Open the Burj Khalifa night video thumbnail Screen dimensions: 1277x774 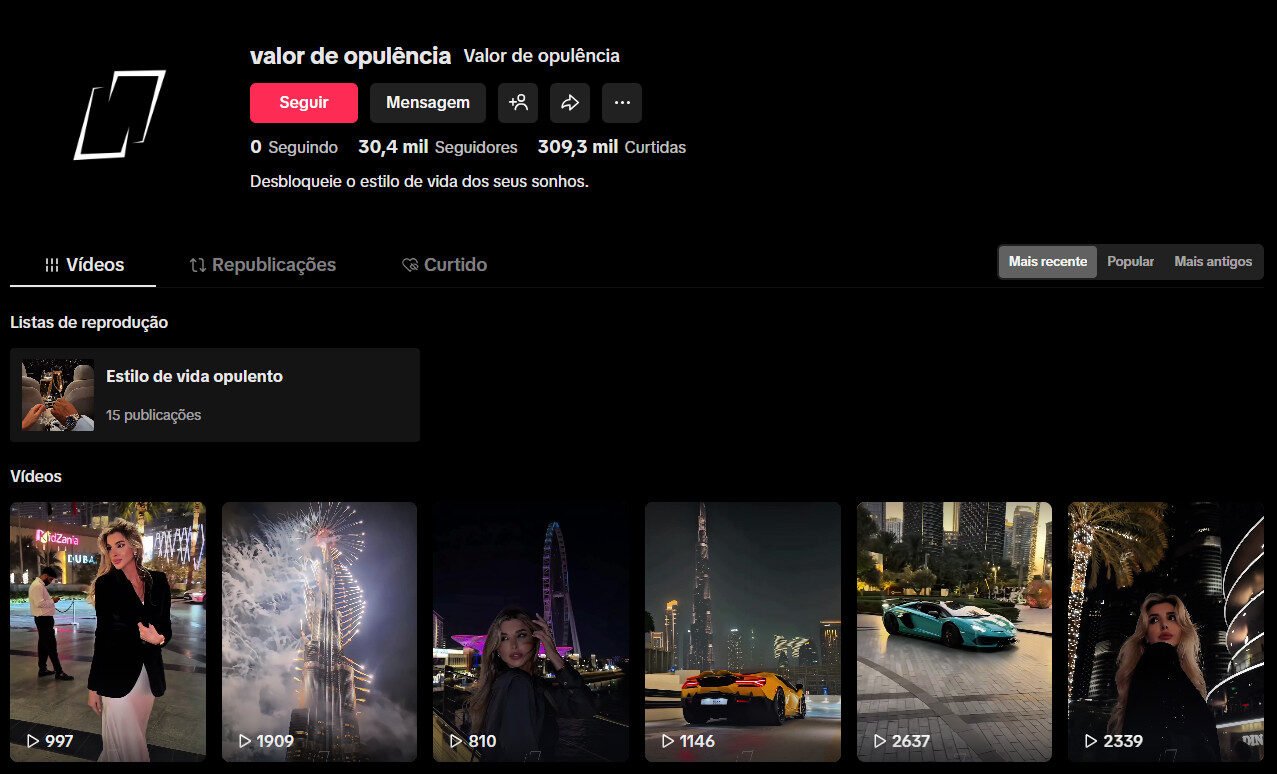click(x=742, y=630)
